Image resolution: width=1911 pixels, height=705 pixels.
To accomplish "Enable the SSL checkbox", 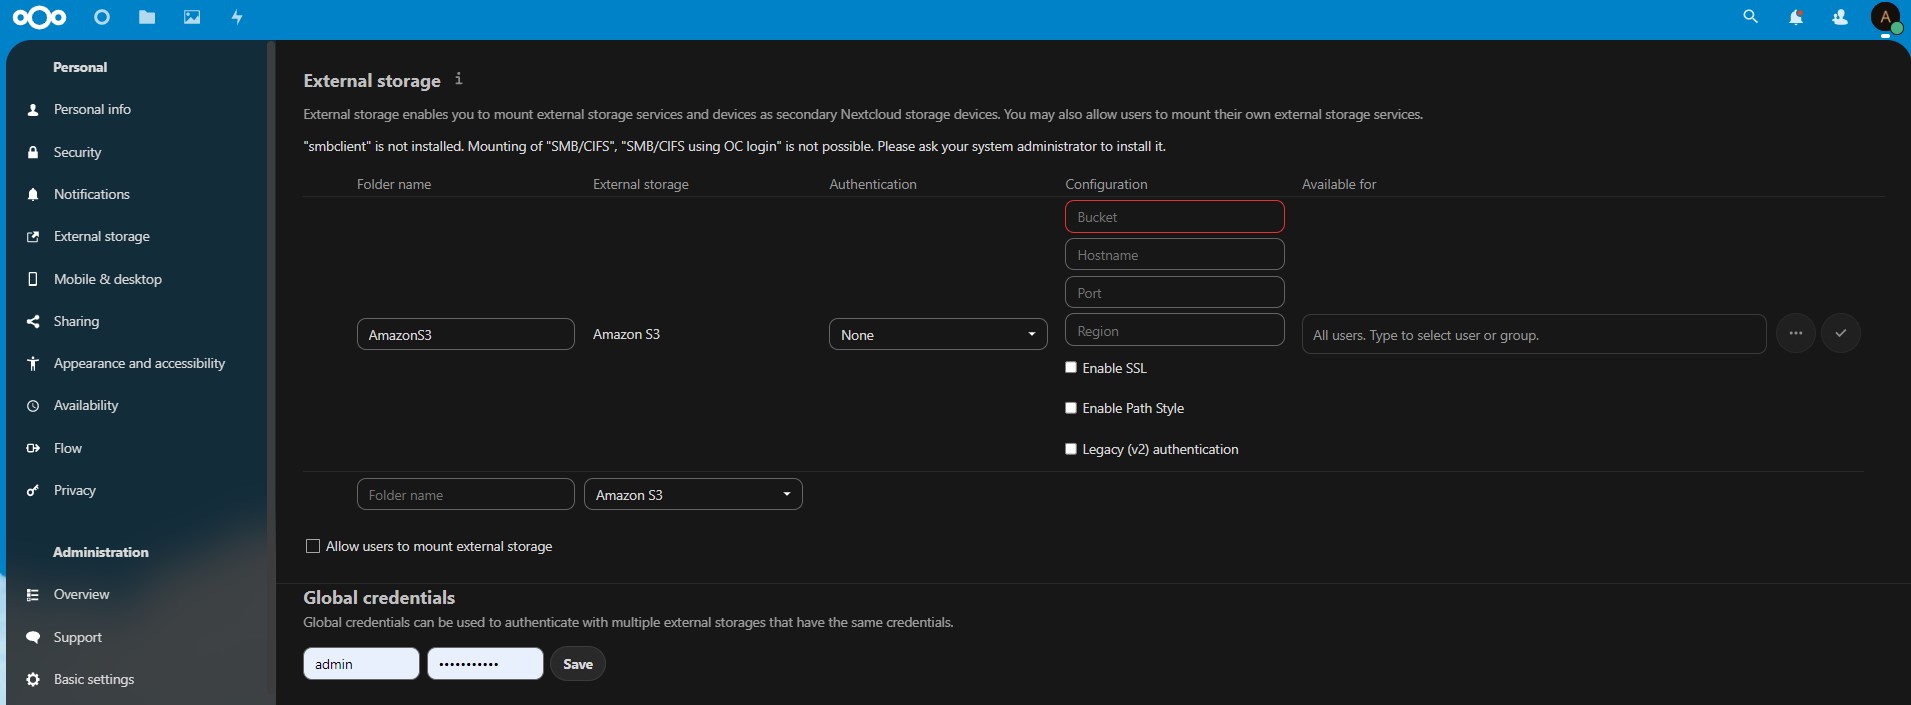I will click(1071, 368).
